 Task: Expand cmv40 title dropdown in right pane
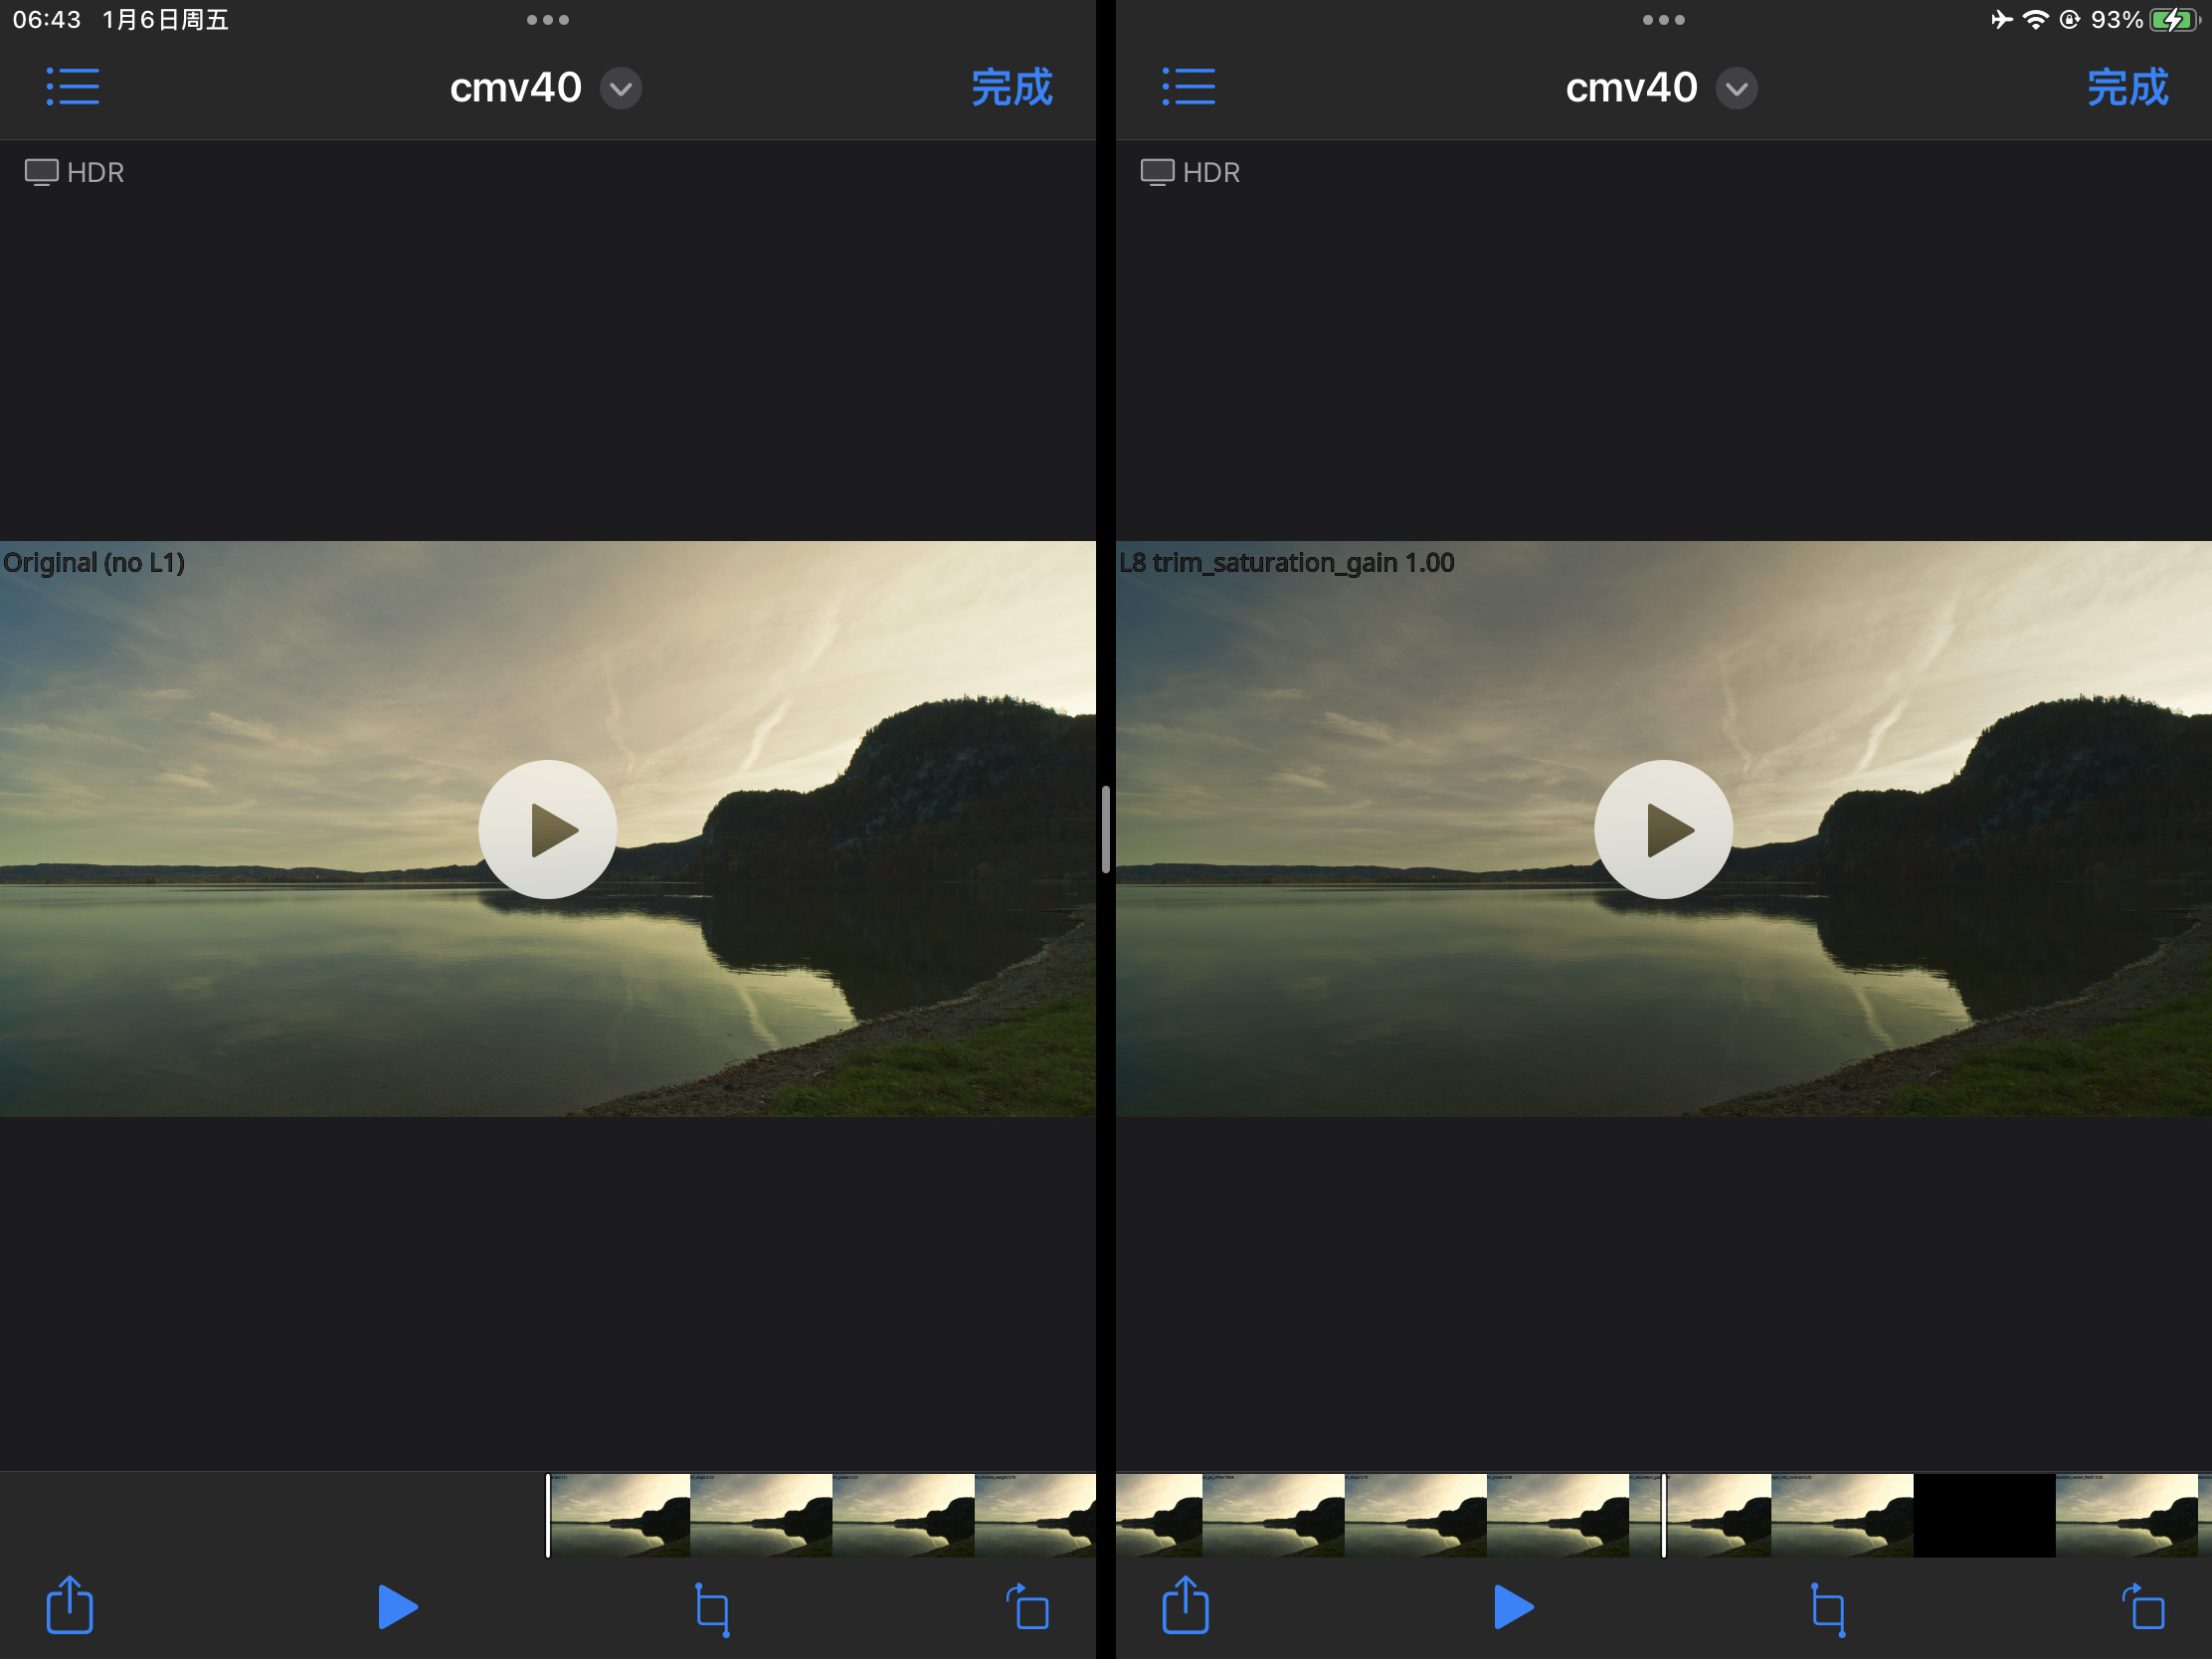coord(1737,89)
